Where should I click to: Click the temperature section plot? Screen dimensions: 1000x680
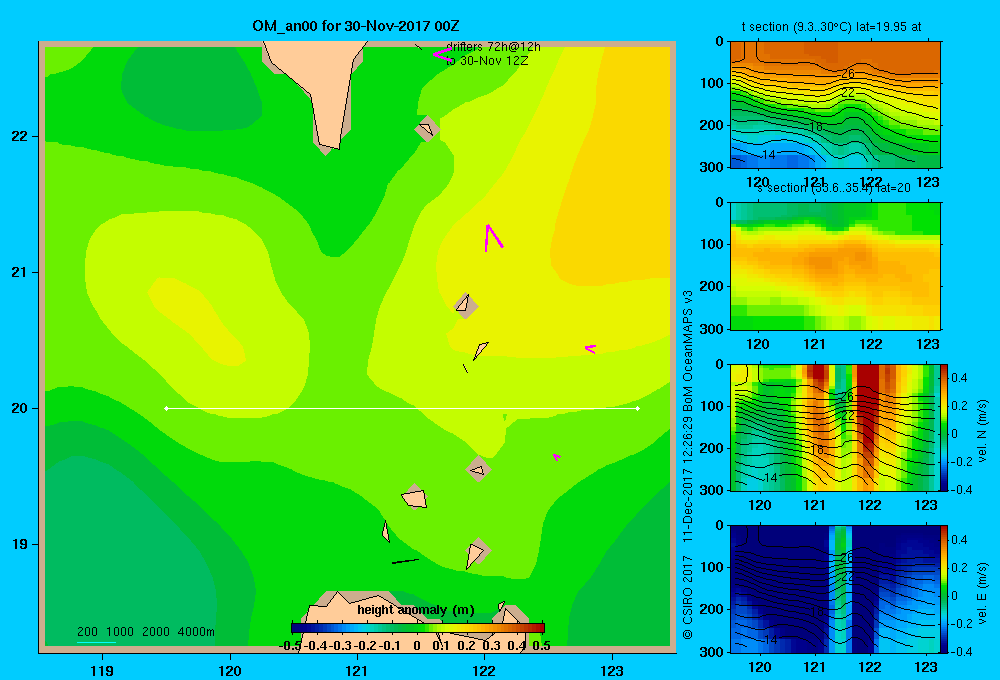click(835, 105)
